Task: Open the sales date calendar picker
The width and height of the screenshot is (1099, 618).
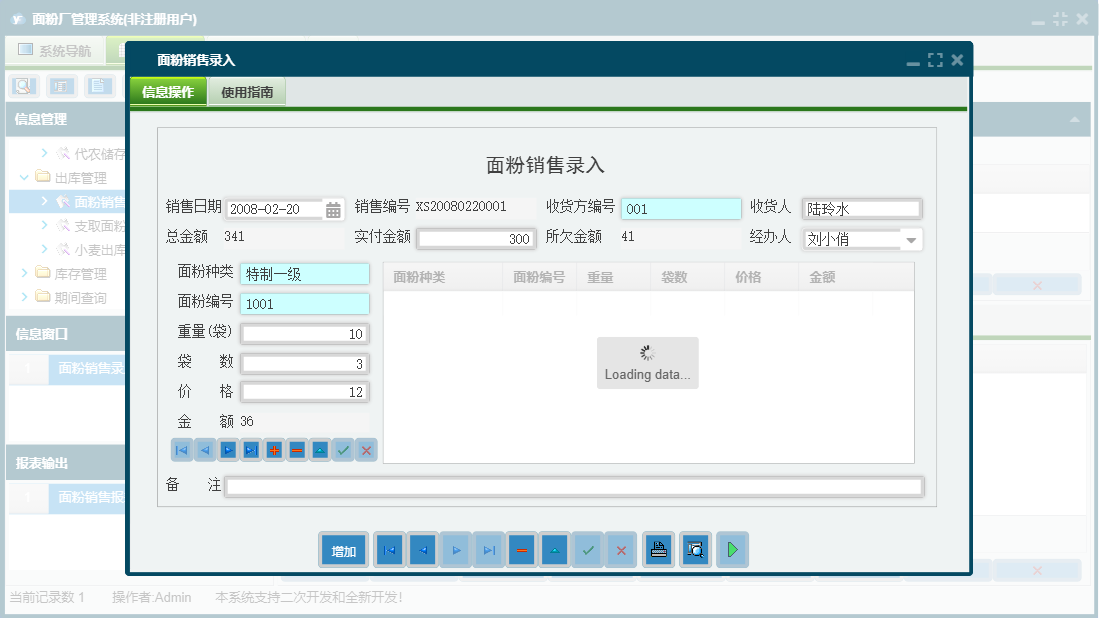Action: tap(332, 208)
